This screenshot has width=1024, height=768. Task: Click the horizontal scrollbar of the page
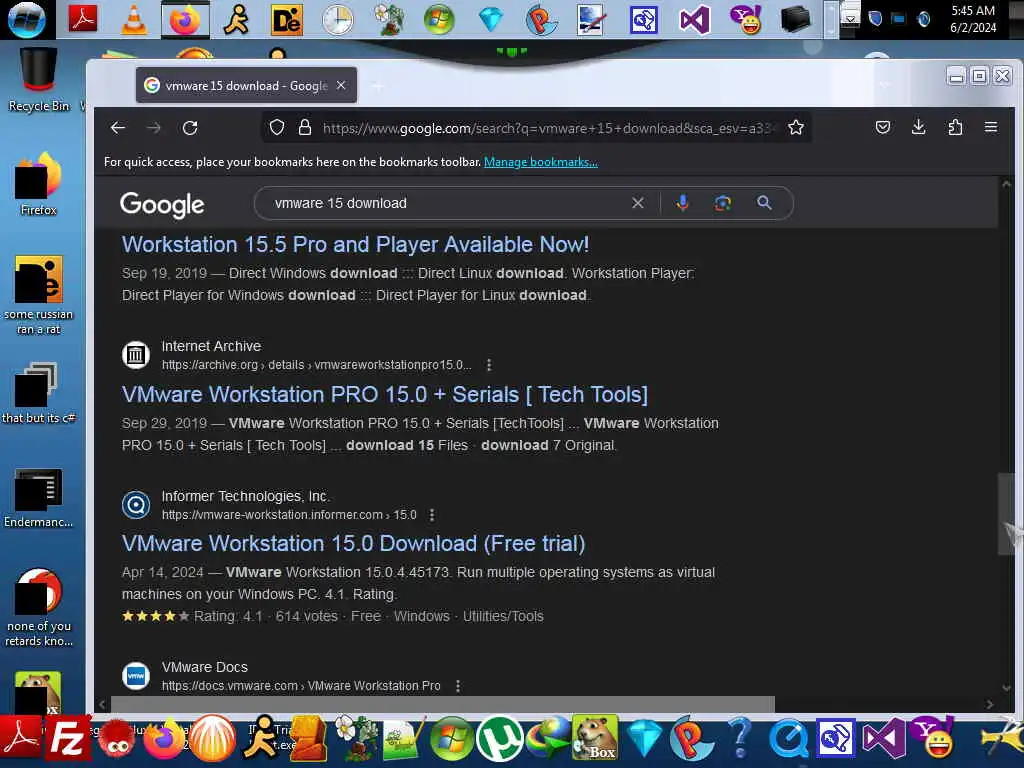click(443, 704)
